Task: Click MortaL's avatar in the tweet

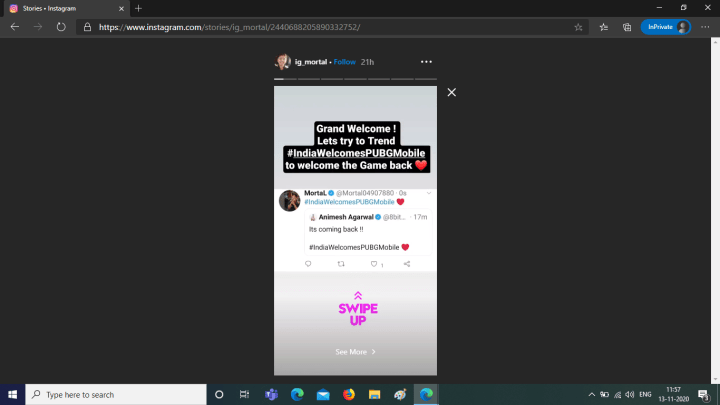Action: tap(289, 200)
